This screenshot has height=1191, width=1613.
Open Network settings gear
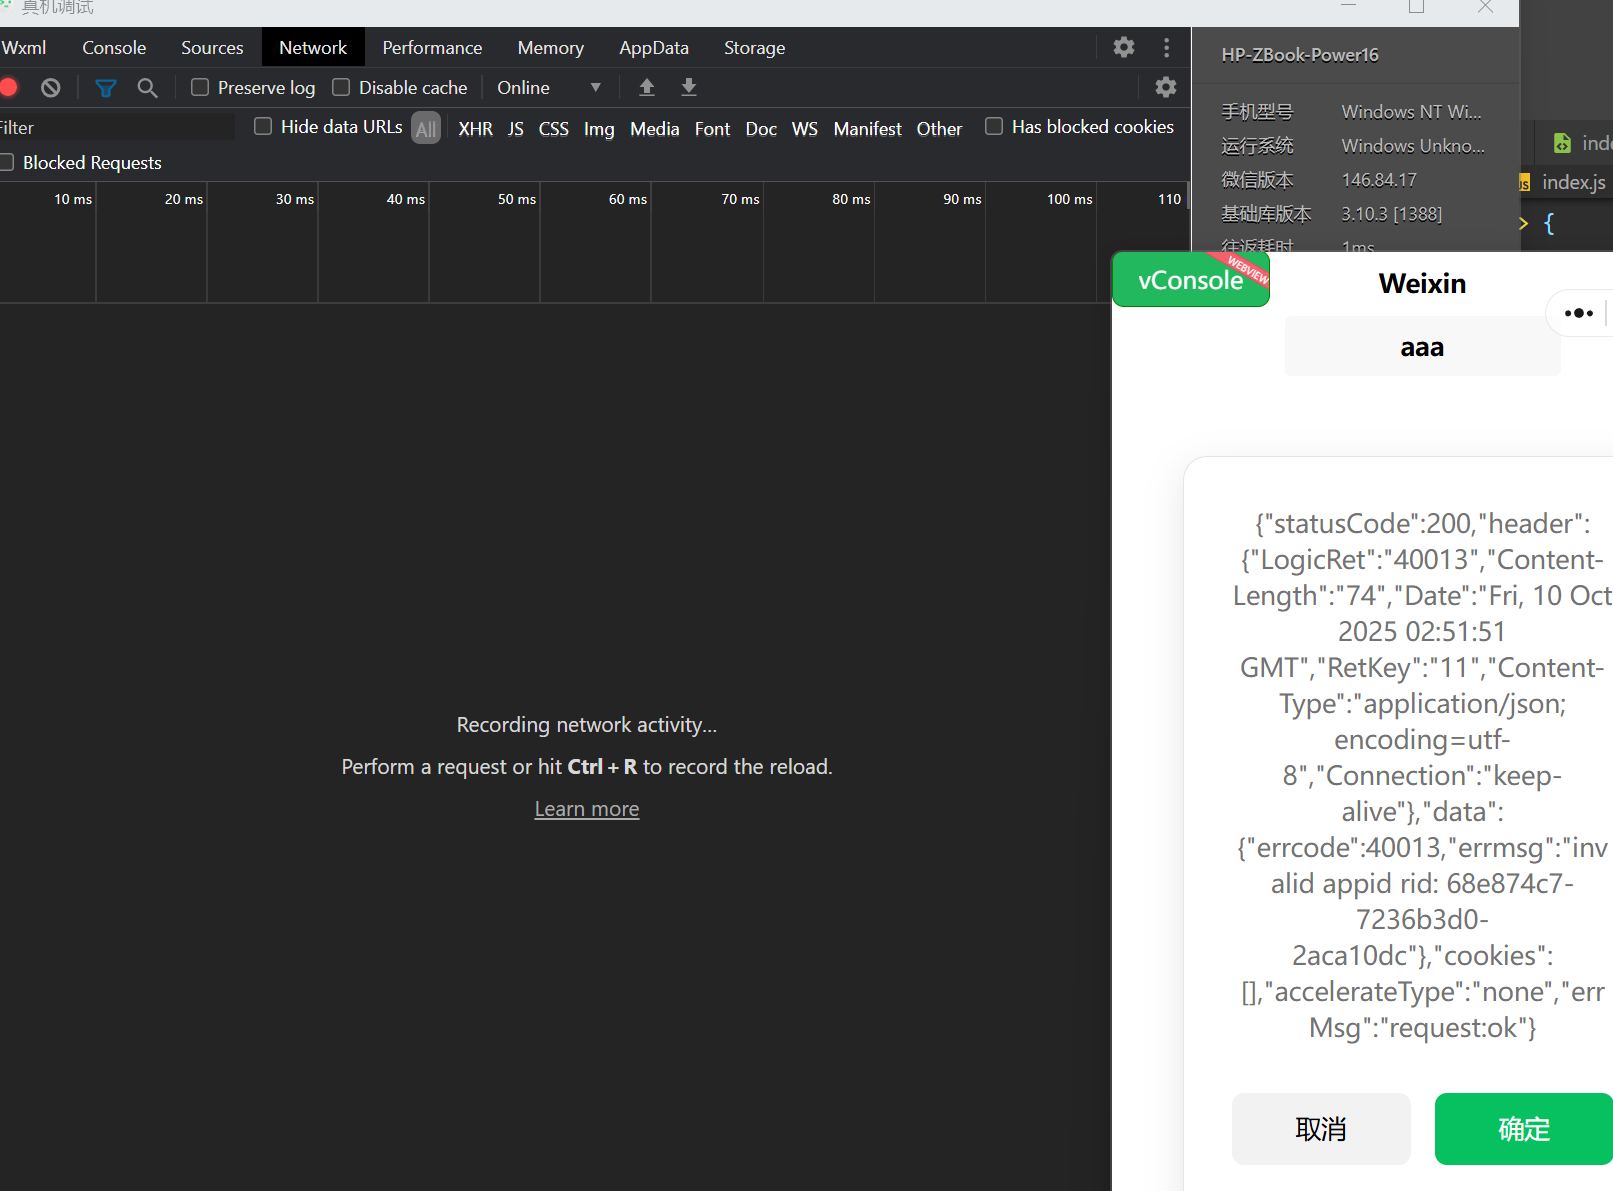point(1166,87)
